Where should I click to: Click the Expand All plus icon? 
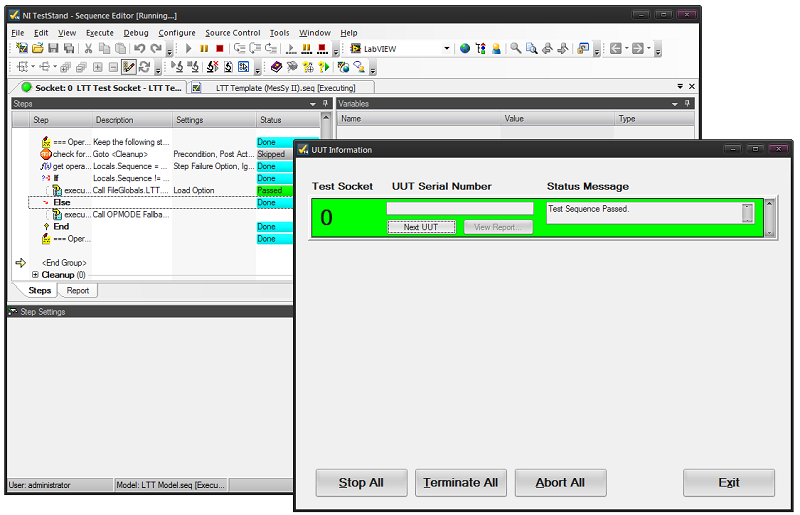97,67
